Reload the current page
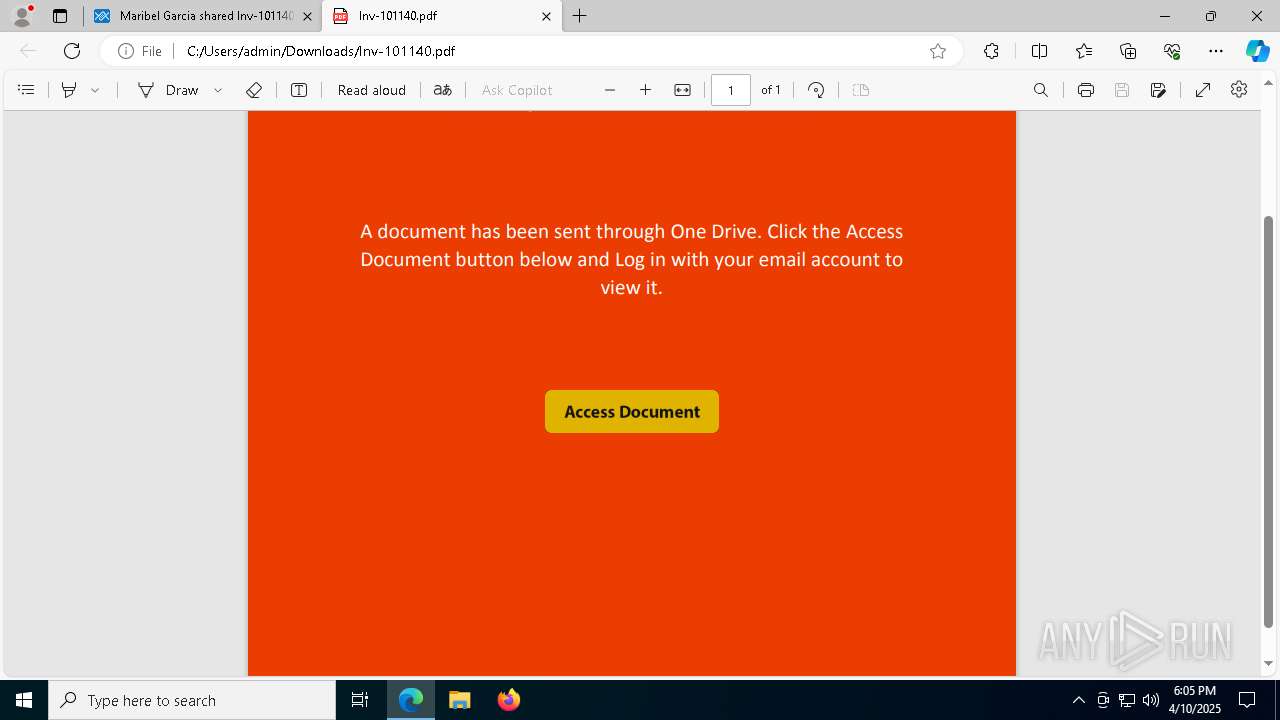 pos(72,51)
